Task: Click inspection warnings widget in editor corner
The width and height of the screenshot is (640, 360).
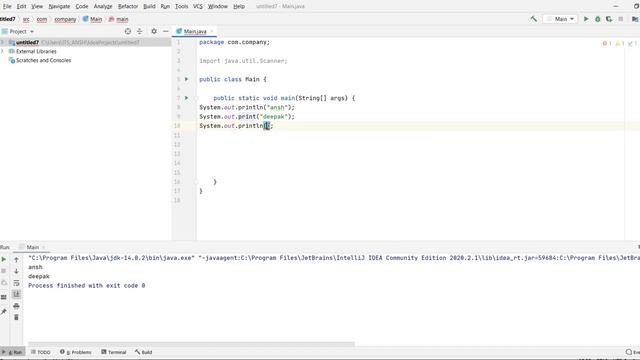Action: click(x=620, y=43)
